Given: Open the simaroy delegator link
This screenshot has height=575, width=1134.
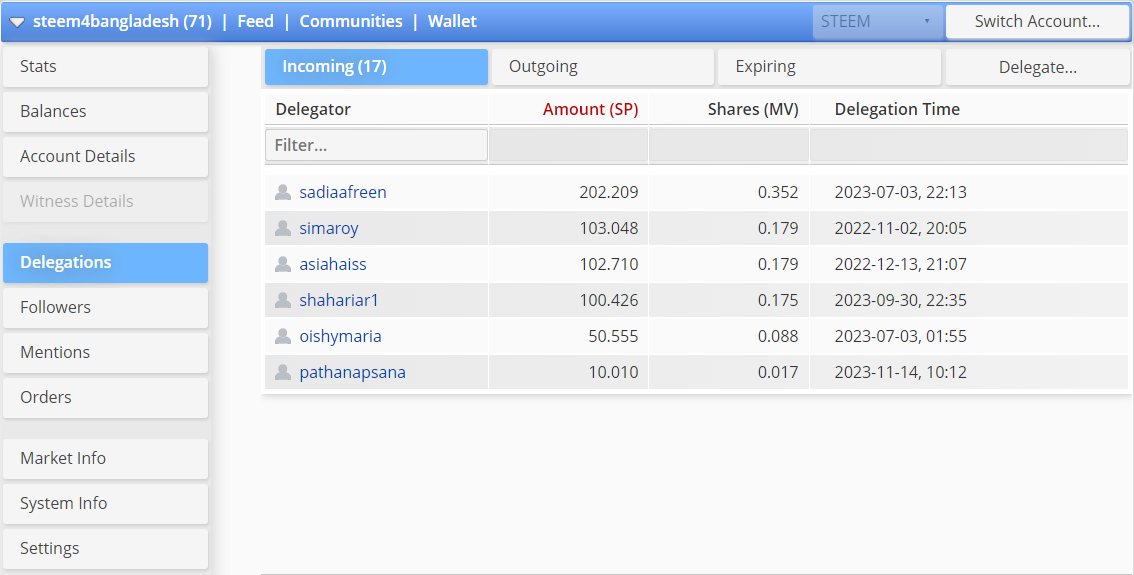Looking at the screenshot, I should (329, 229).
